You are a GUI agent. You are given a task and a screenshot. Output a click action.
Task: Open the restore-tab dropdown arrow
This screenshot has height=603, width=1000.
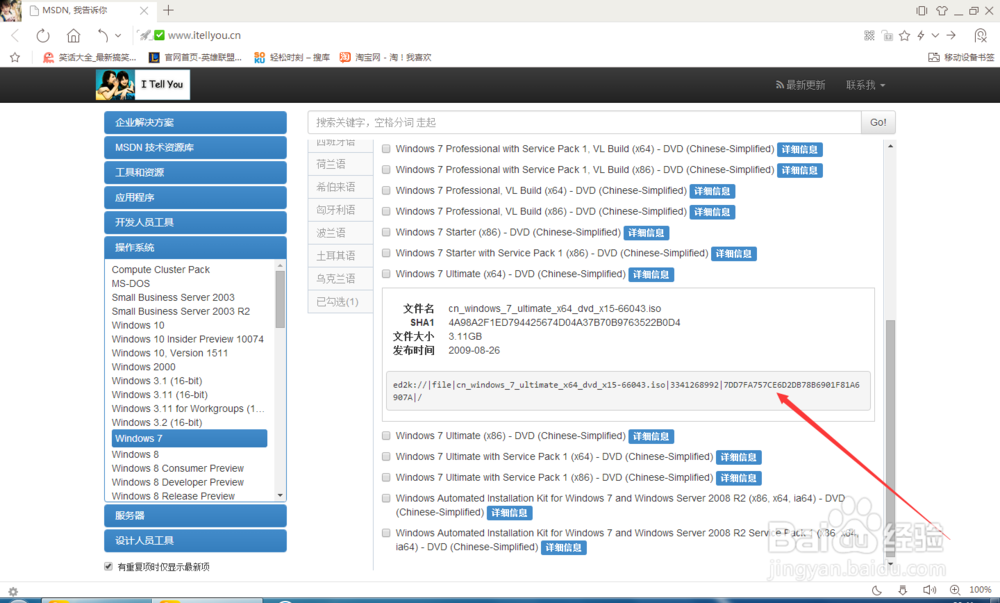118,36
